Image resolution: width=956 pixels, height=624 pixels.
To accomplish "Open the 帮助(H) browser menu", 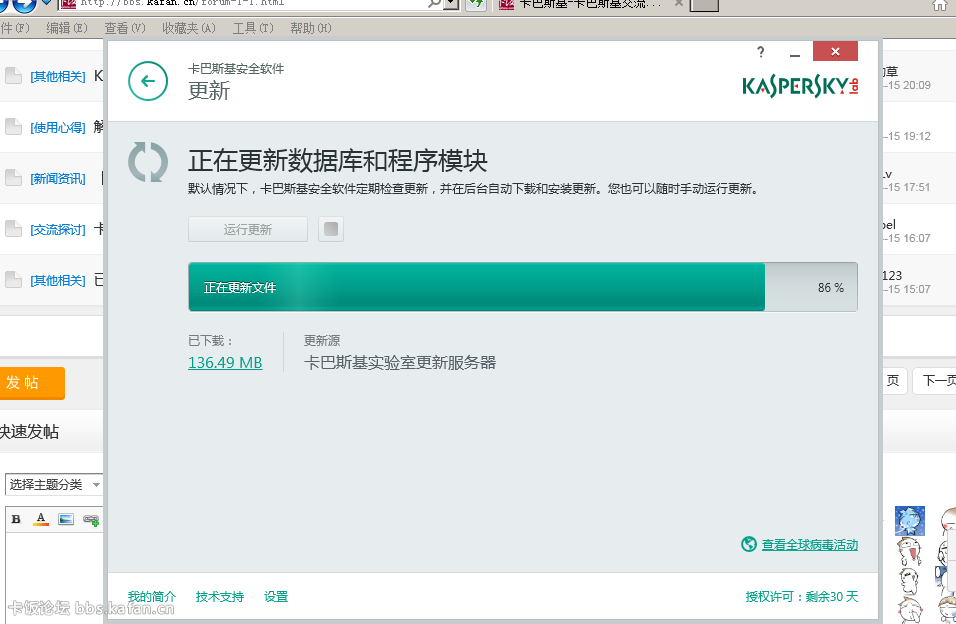I will (310, 28).
